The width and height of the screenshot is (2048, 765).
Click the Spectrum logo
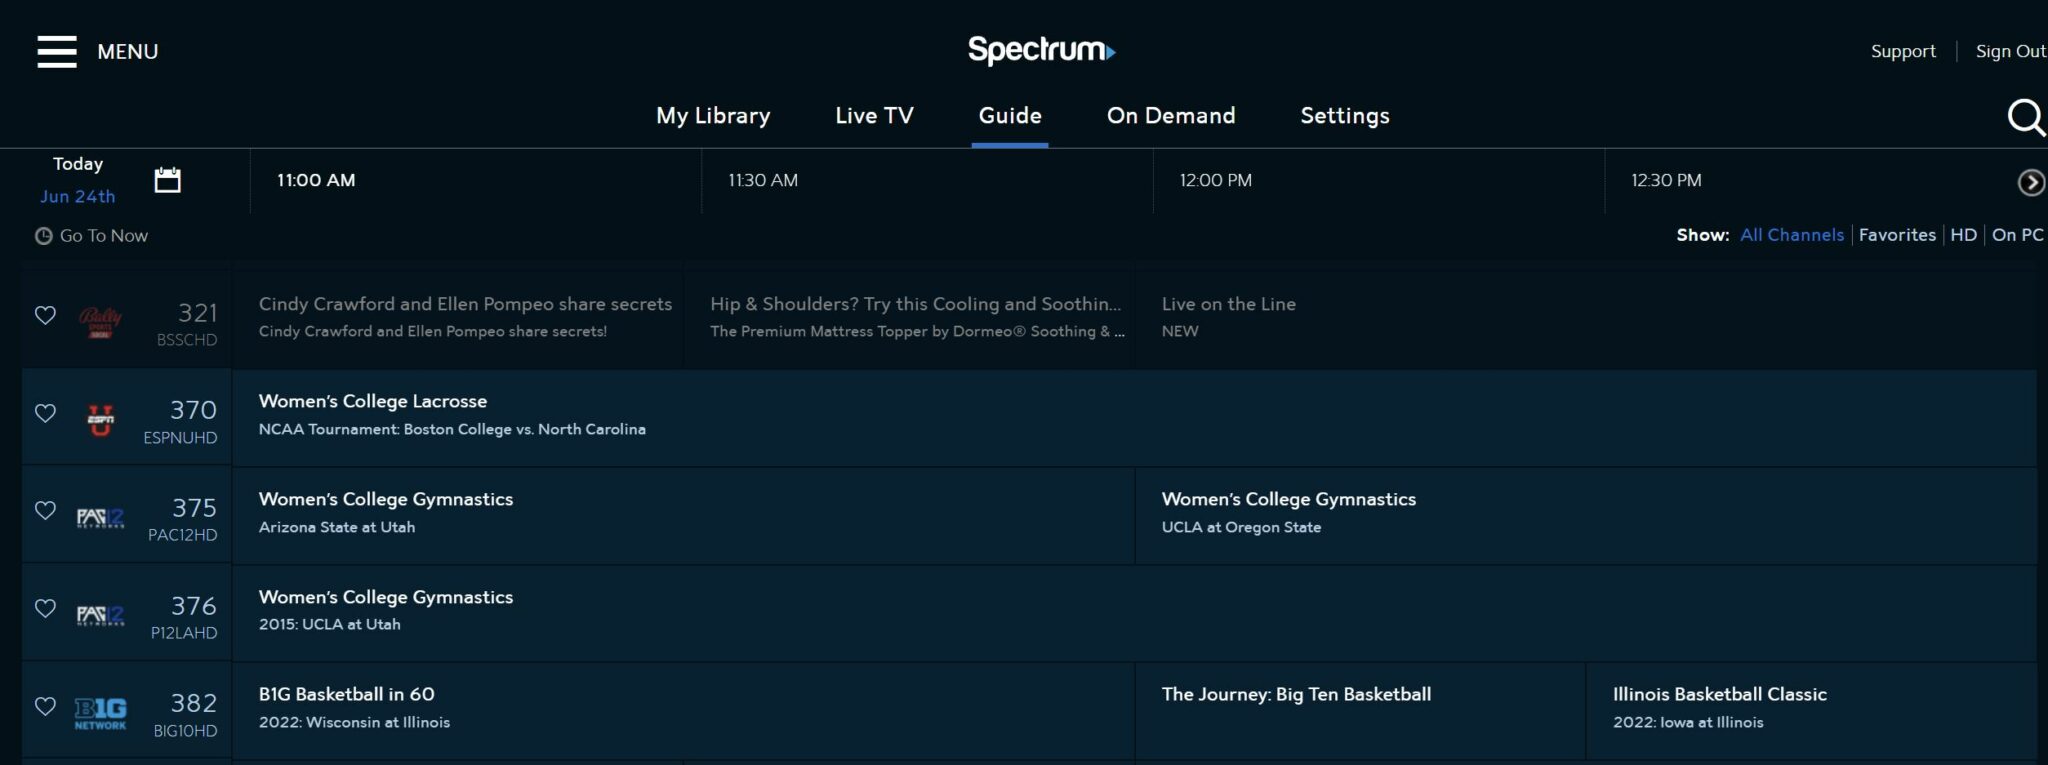1041,50
